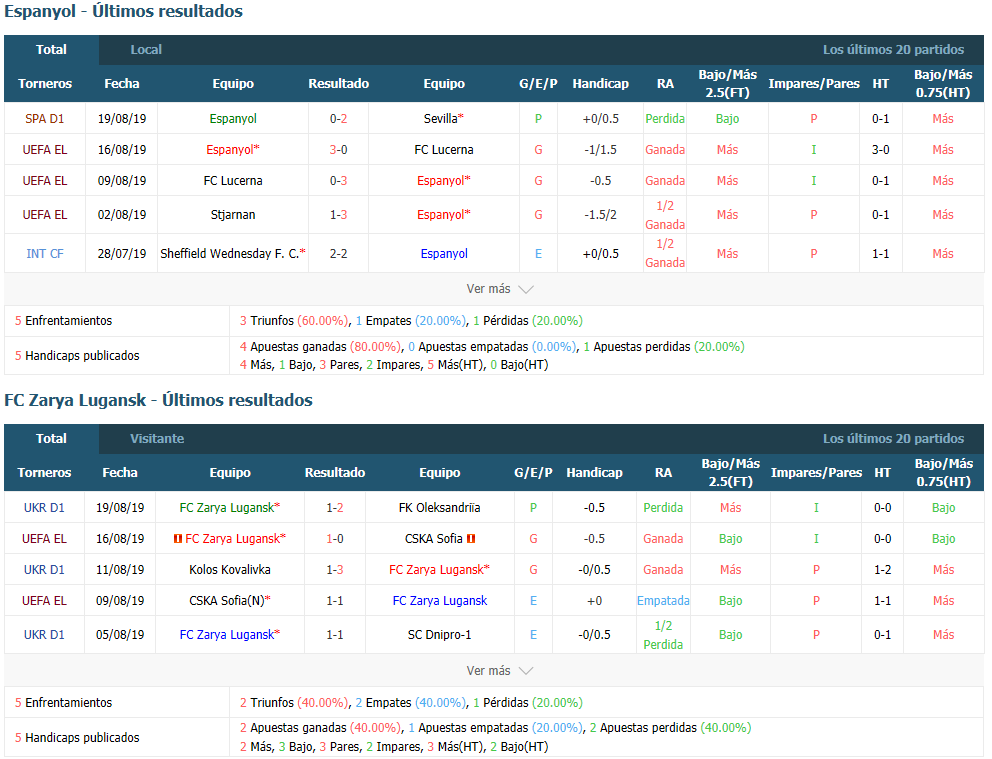The height and width of the screenshot is (759, 992).
Task: Select the Total tab in the Espanyol section
Action: click(51, 50)
